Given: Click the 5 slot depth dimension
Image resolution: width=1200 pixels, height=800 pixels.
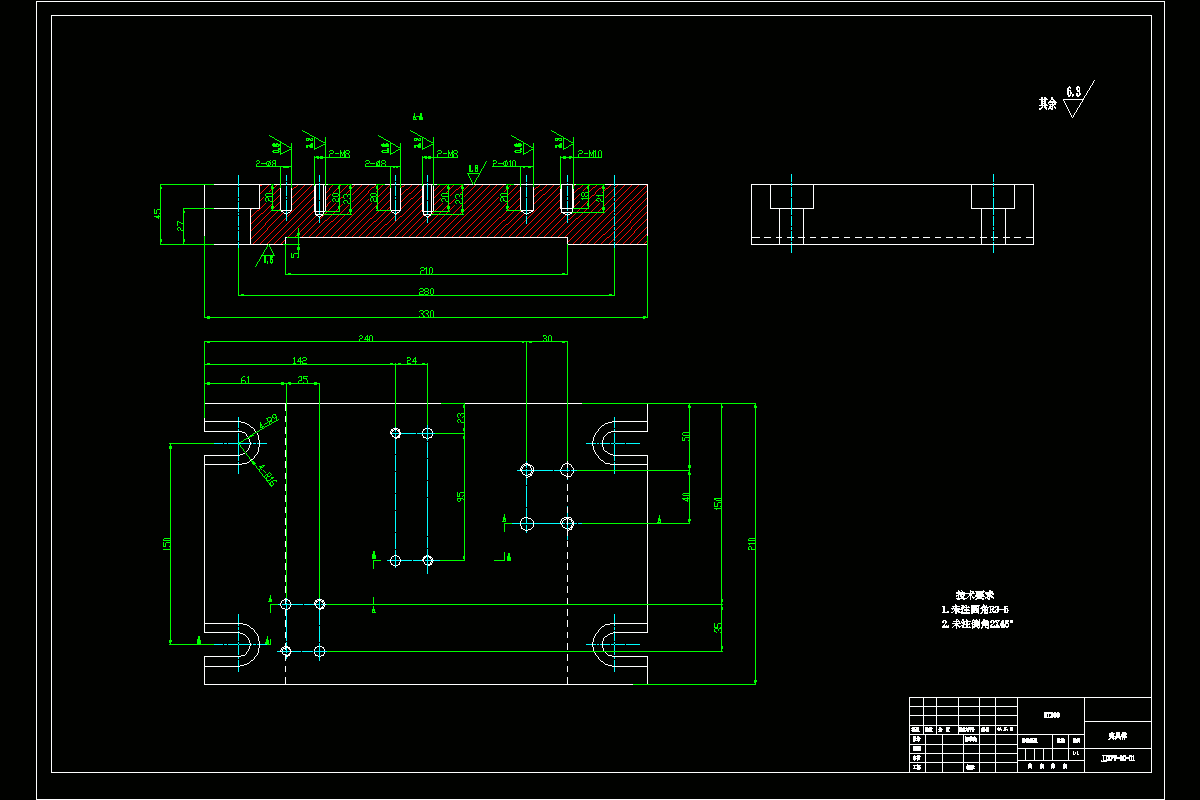Looking at the screenshot, I should pos(293,254).
